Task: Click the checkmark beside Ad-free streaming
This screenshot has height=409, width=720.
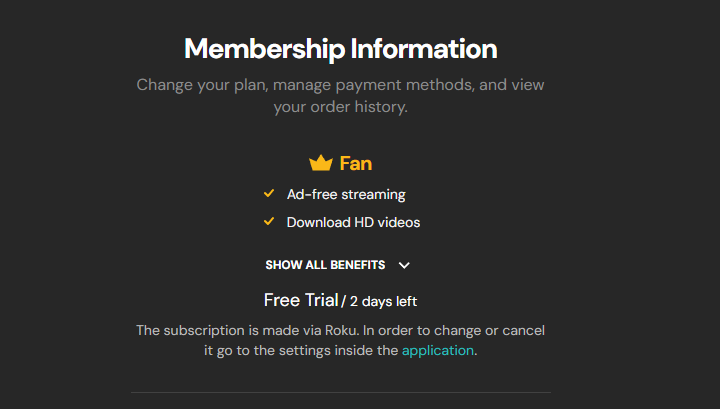Action: click(269, 194)
